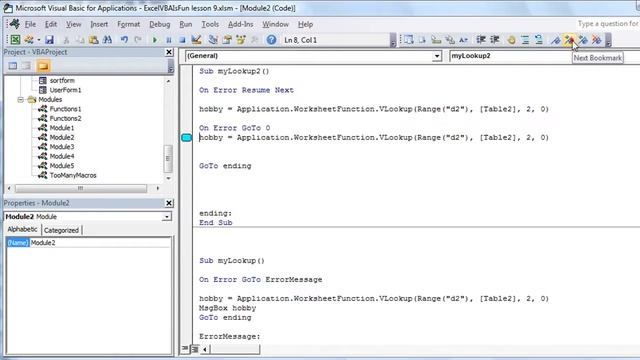640x360 pixels.
Task: Click the Quick Info icon
Action: [x=436, y=40]
